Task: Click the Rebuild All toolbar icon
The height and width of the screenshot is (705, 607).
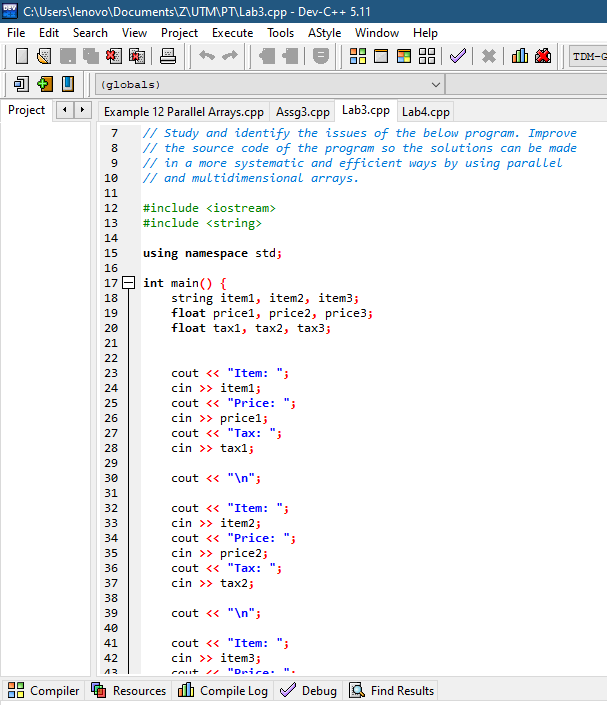Action: (427, 57)
